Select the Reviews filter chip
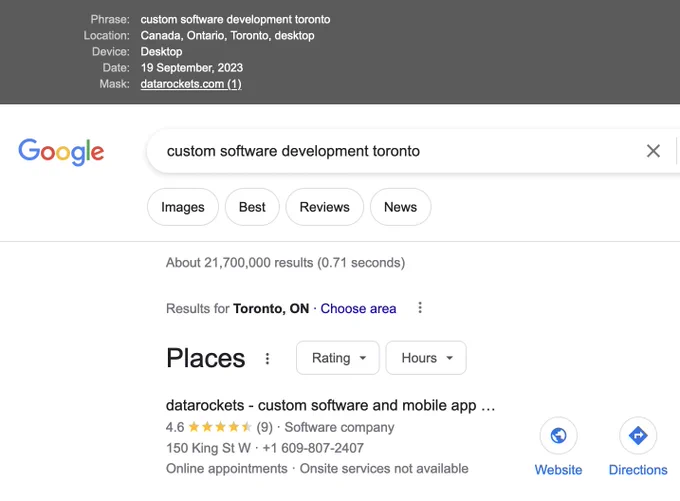The width and height of the screenshot is (680, 501). (x=324, y=207)
